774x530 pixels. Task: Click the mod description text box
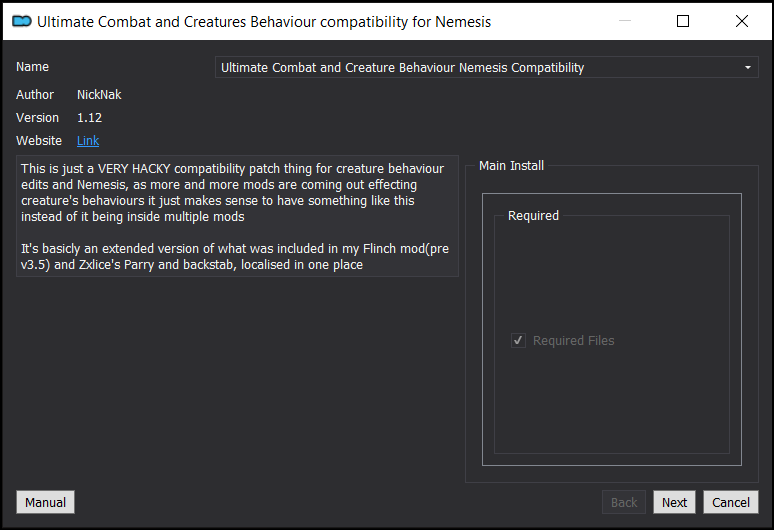tap(237, 216)
